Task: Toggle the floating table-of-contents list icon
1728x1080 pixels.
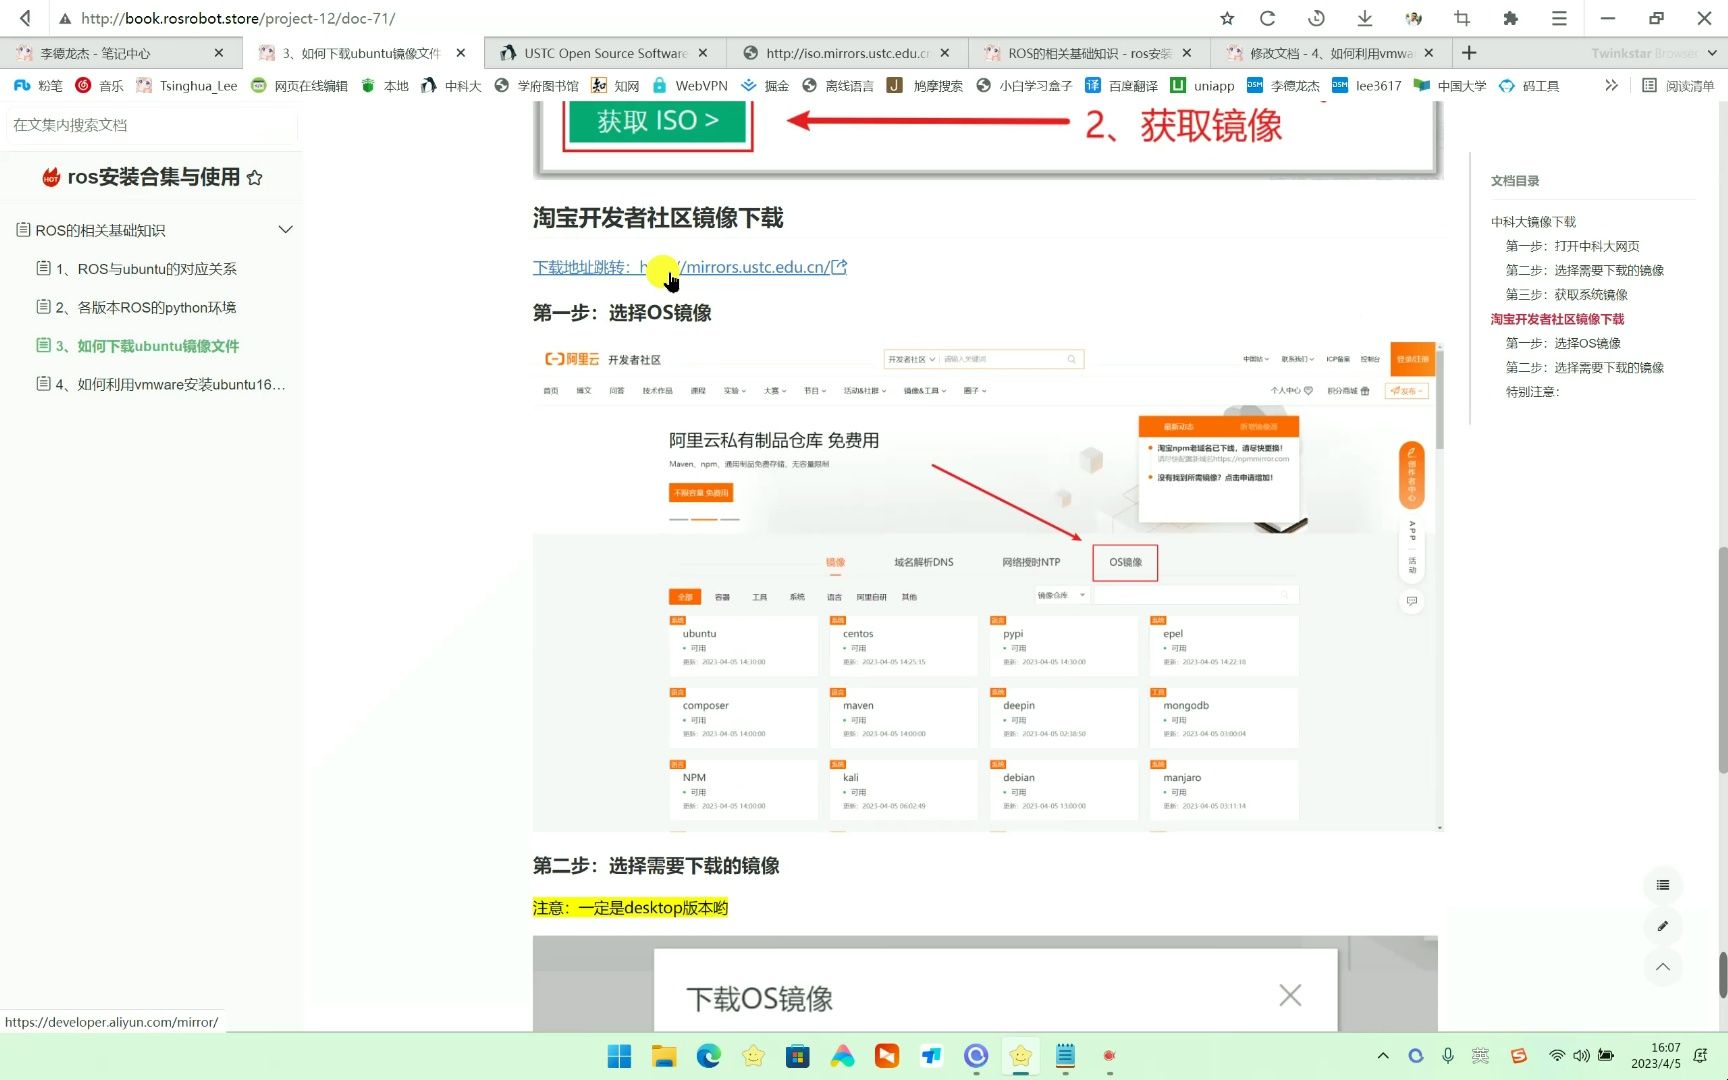Action: [x=1663, y=885]
